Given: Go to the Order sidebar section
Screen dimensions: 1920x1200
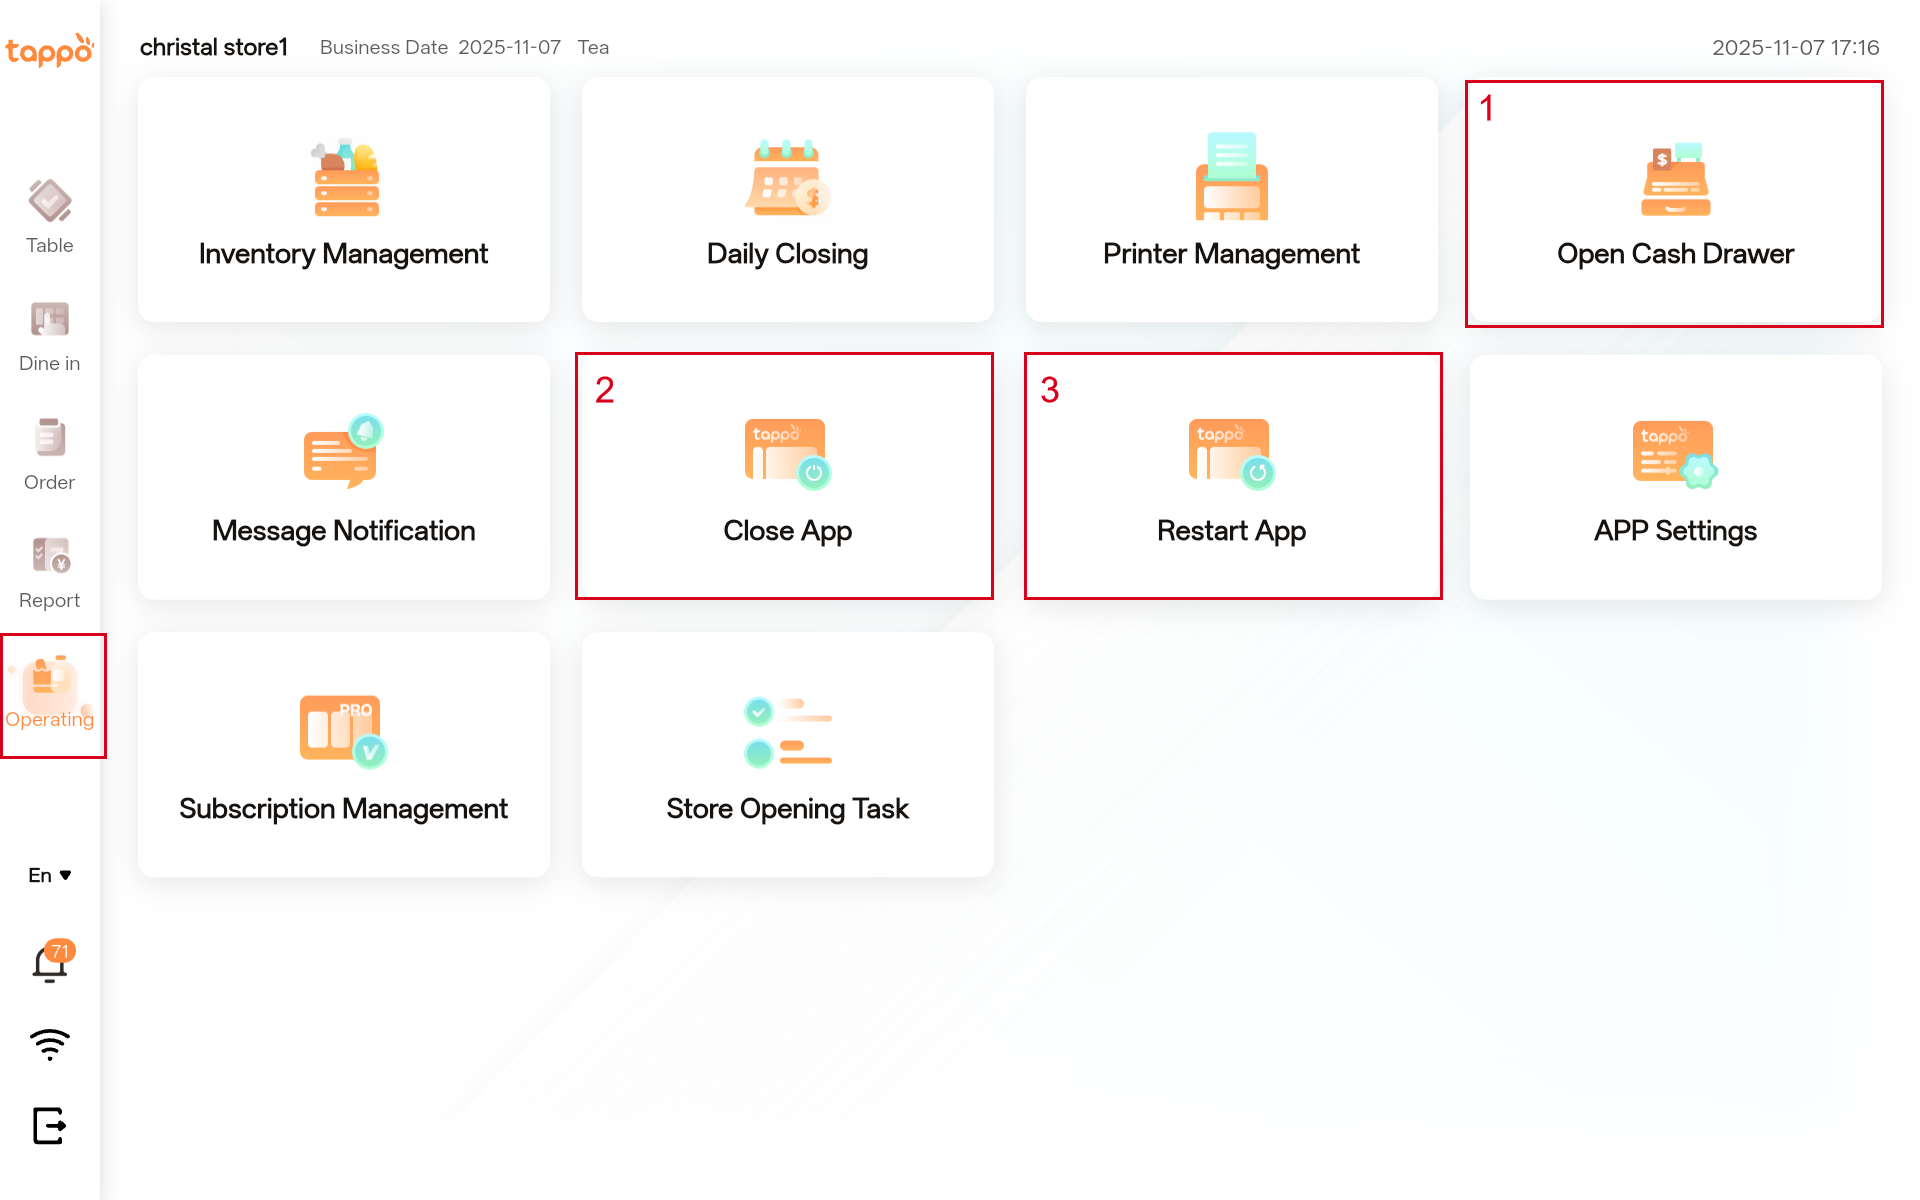Looking at the screenshot, I should [x=50, y=455].
